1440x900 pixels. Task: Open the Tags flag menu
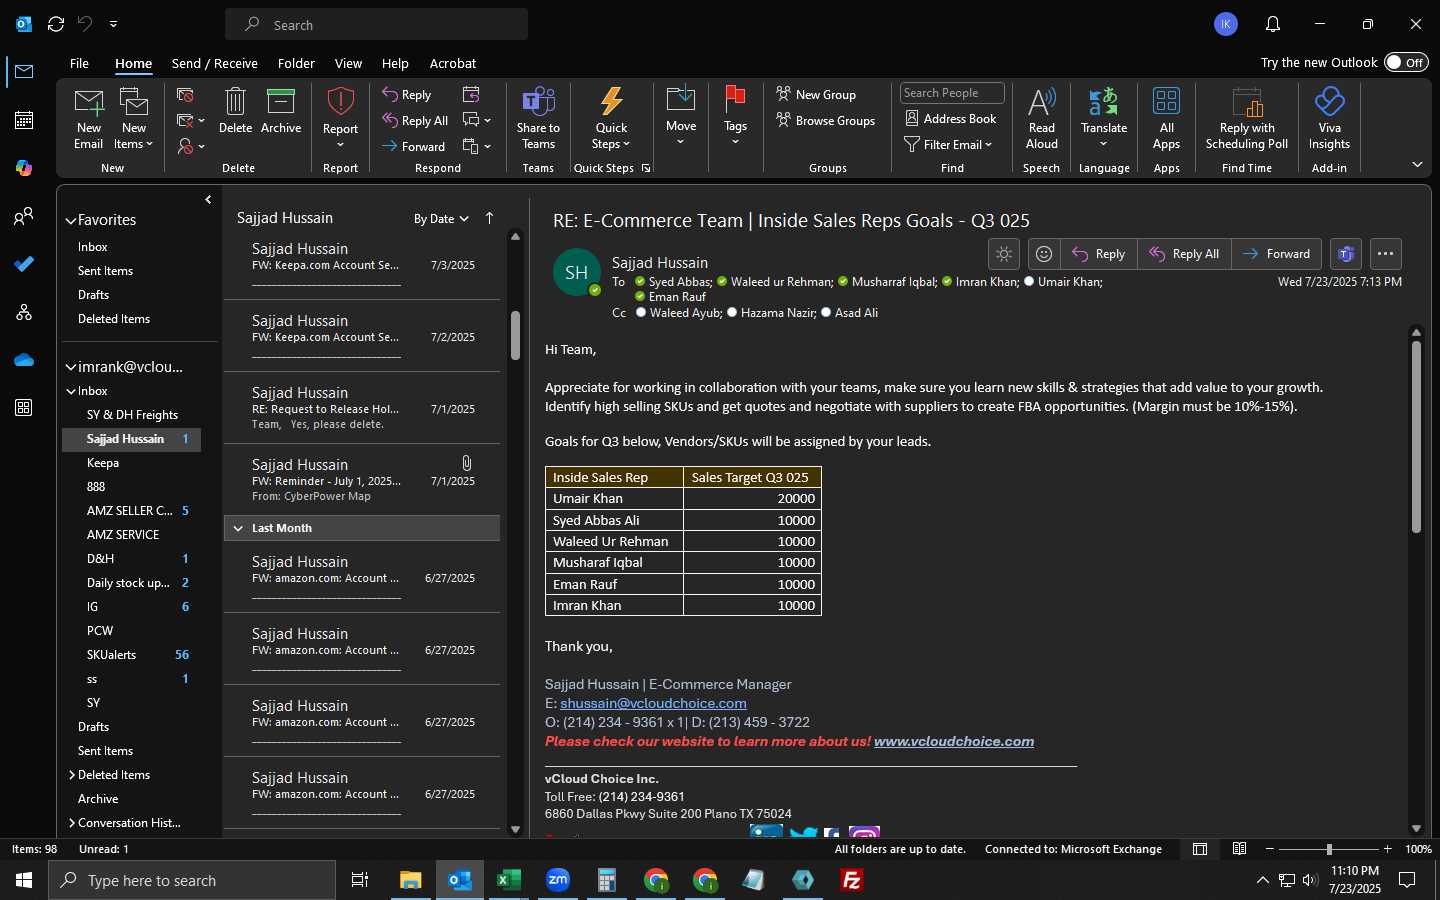click(x=735, y=117)
